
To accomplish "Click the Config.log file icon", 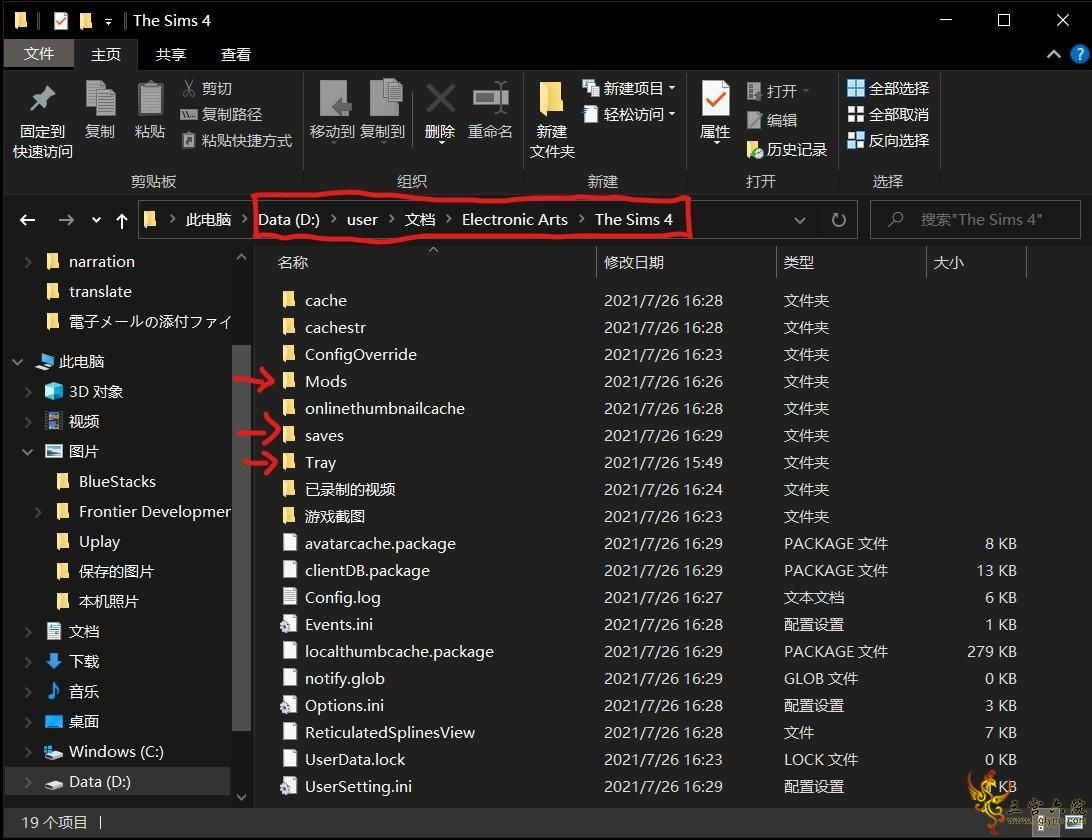I will tap(289, 597).
